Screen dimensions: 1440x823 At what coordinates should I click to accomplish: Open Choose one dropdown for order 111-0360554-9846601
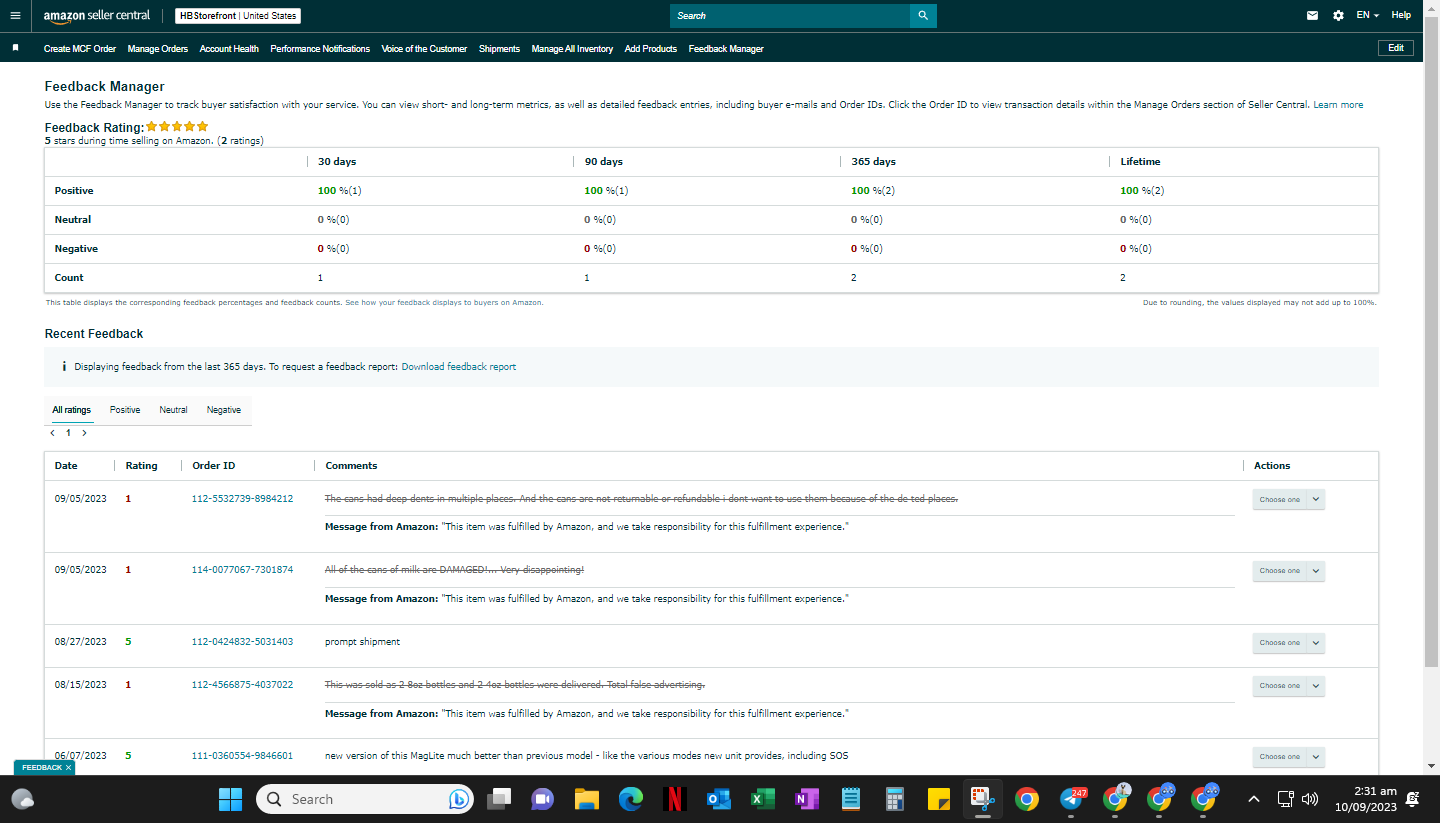click(x=1288, y=757)
